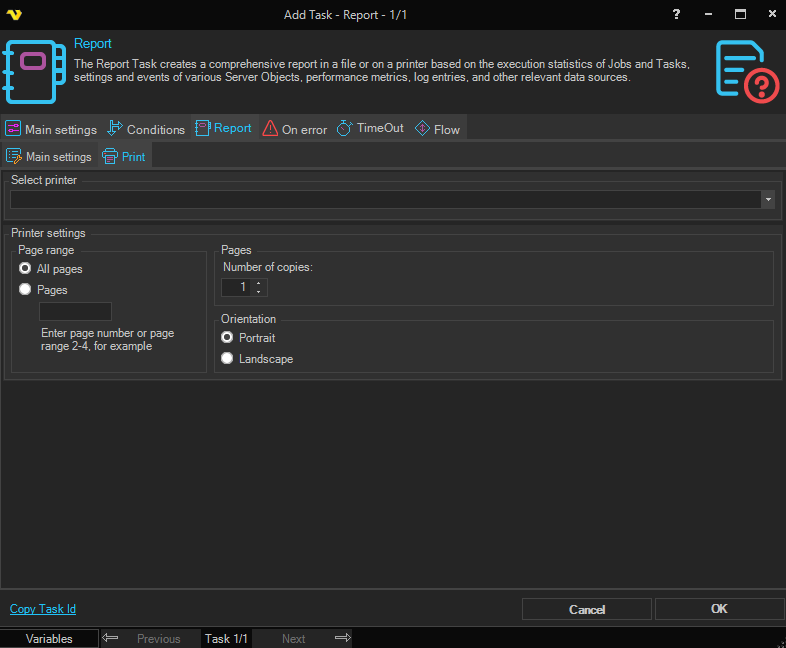Screen dimensions: 786x648
Task: Click the Conditions tab icon
Action: point(114,129)
